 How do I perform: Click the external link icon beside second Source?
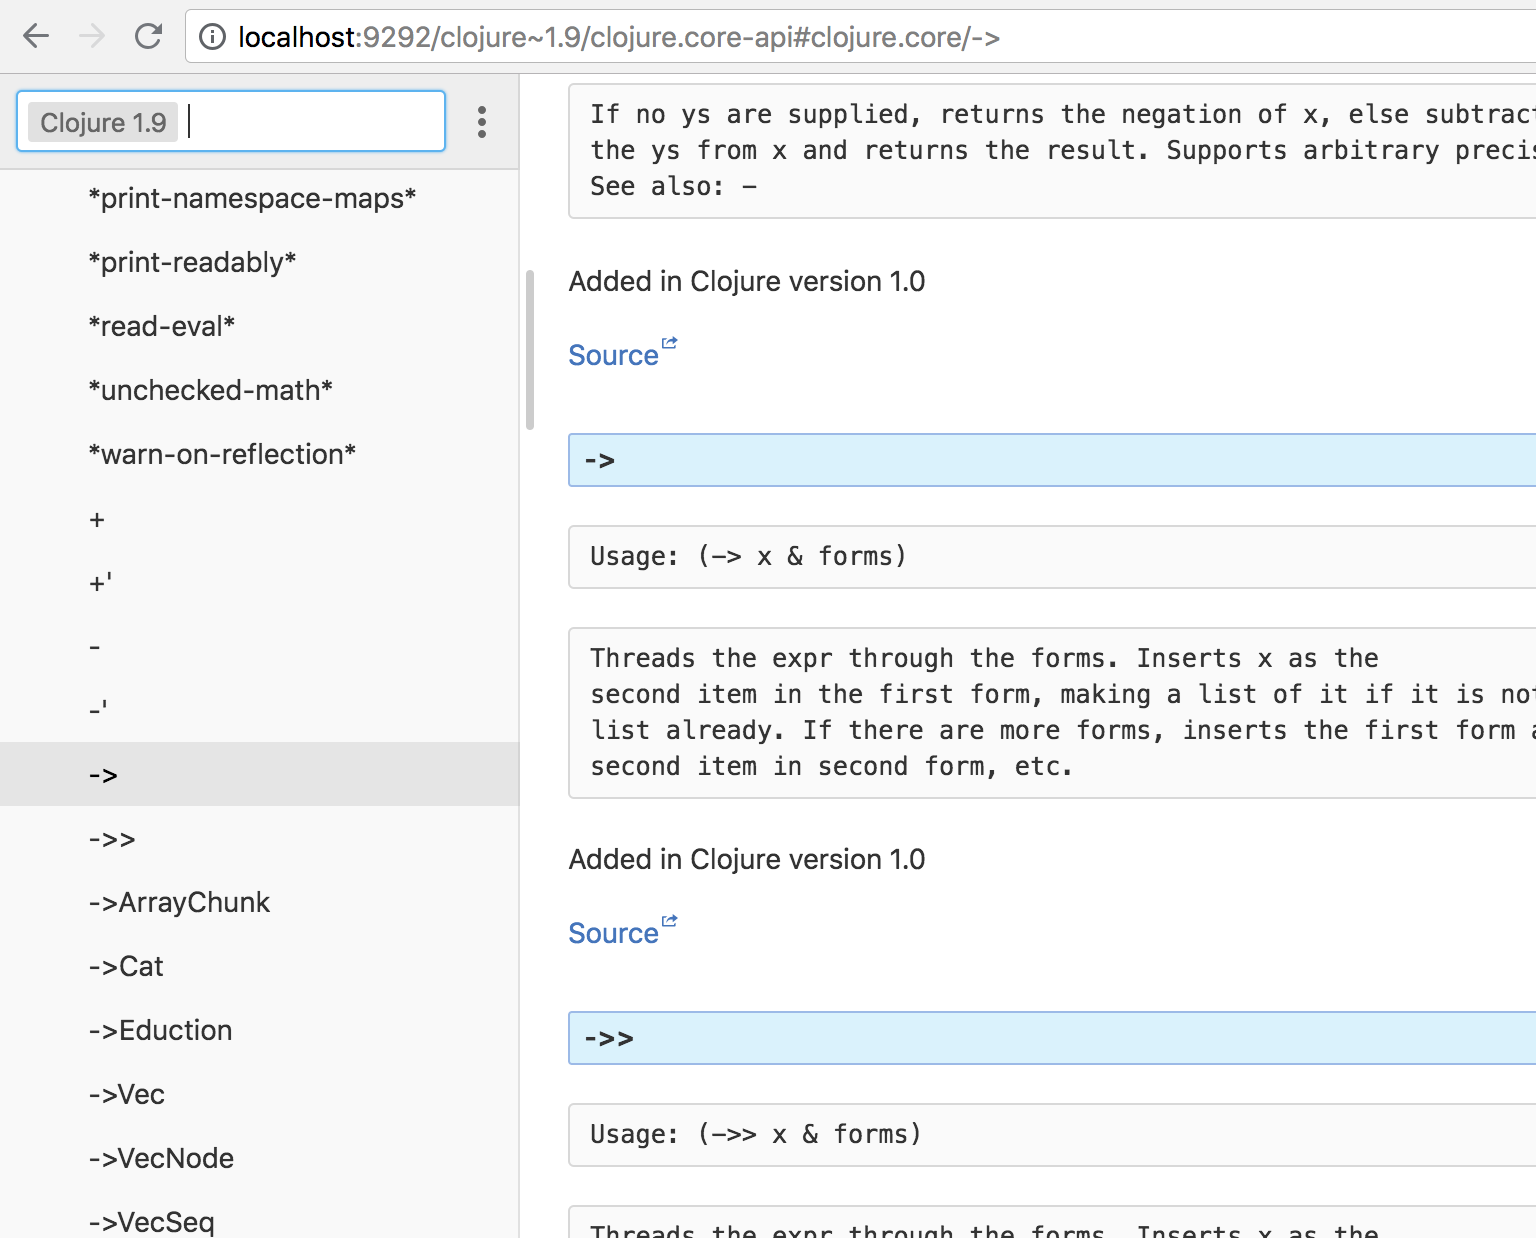coord(670,921)
